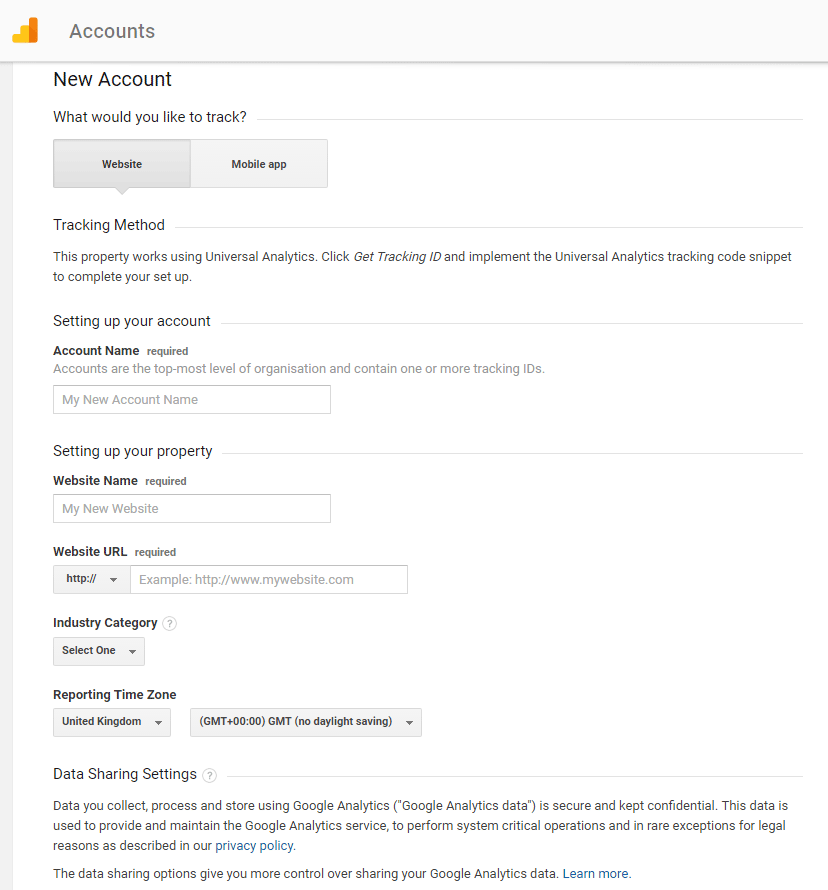This screenshot has width=828, height=890.
Task: Click the Industry Category help icon
Action: click(x=170, y=624)
